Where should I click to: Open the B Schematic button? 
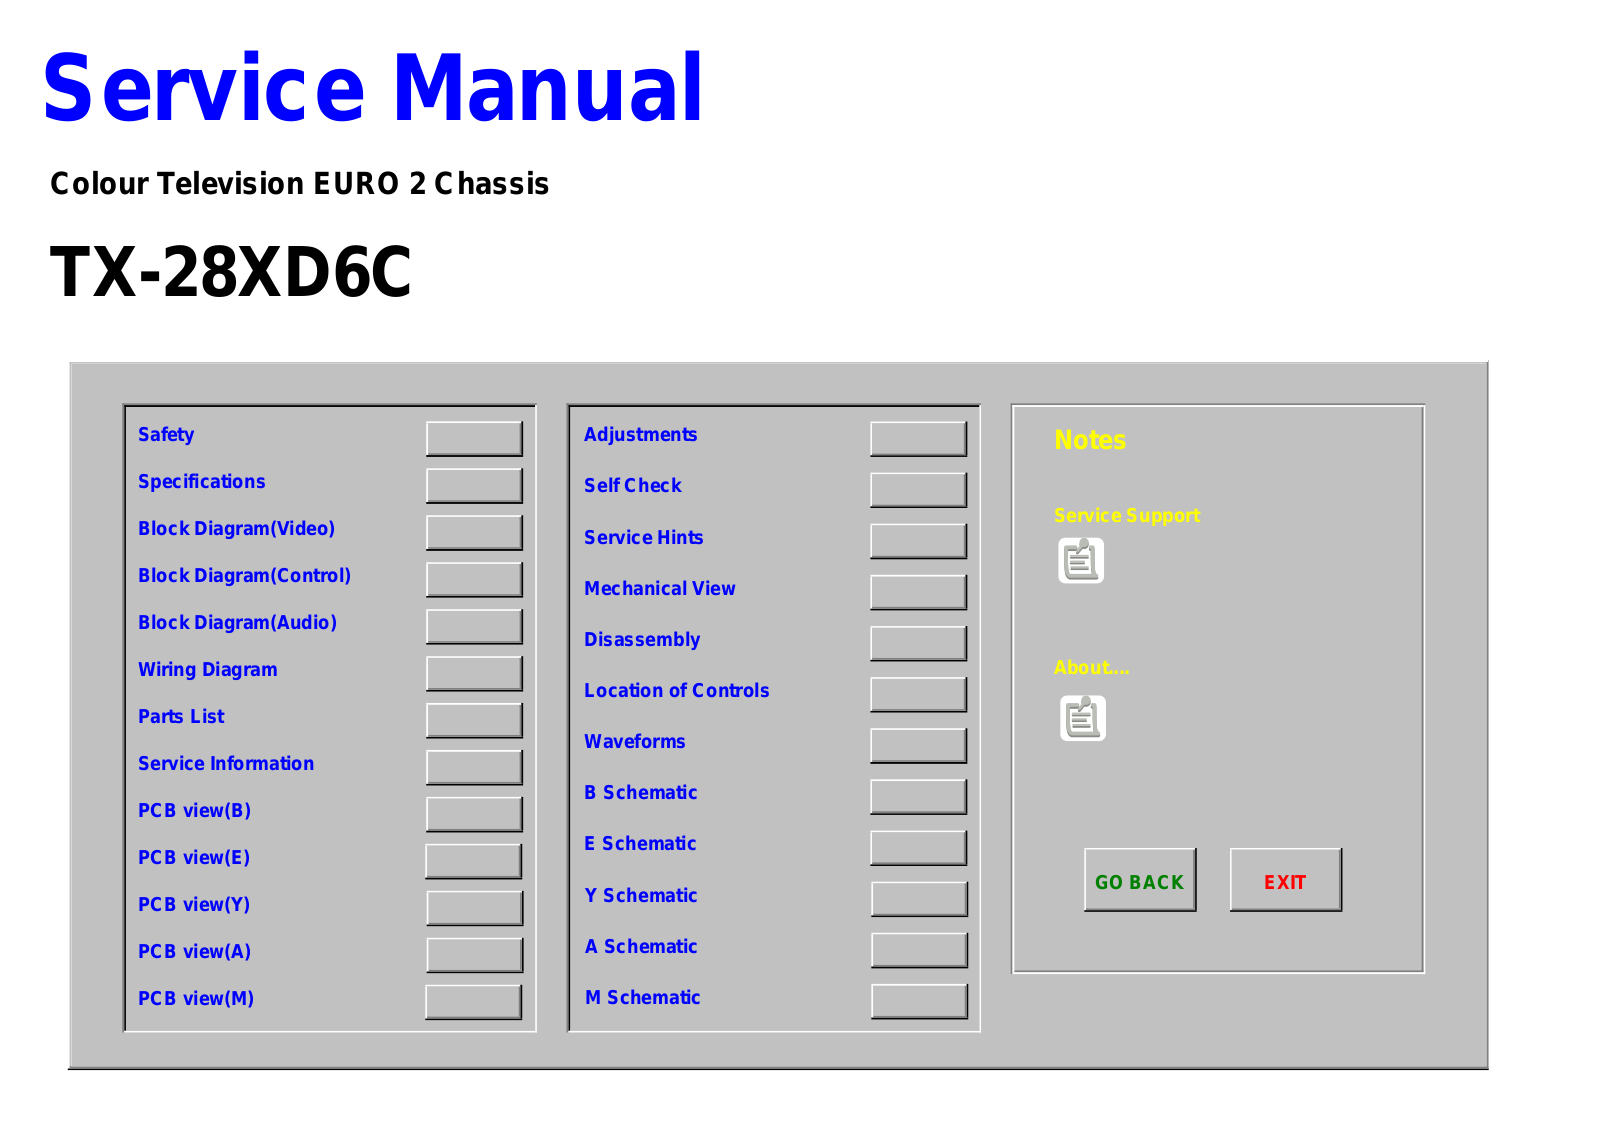918,796
